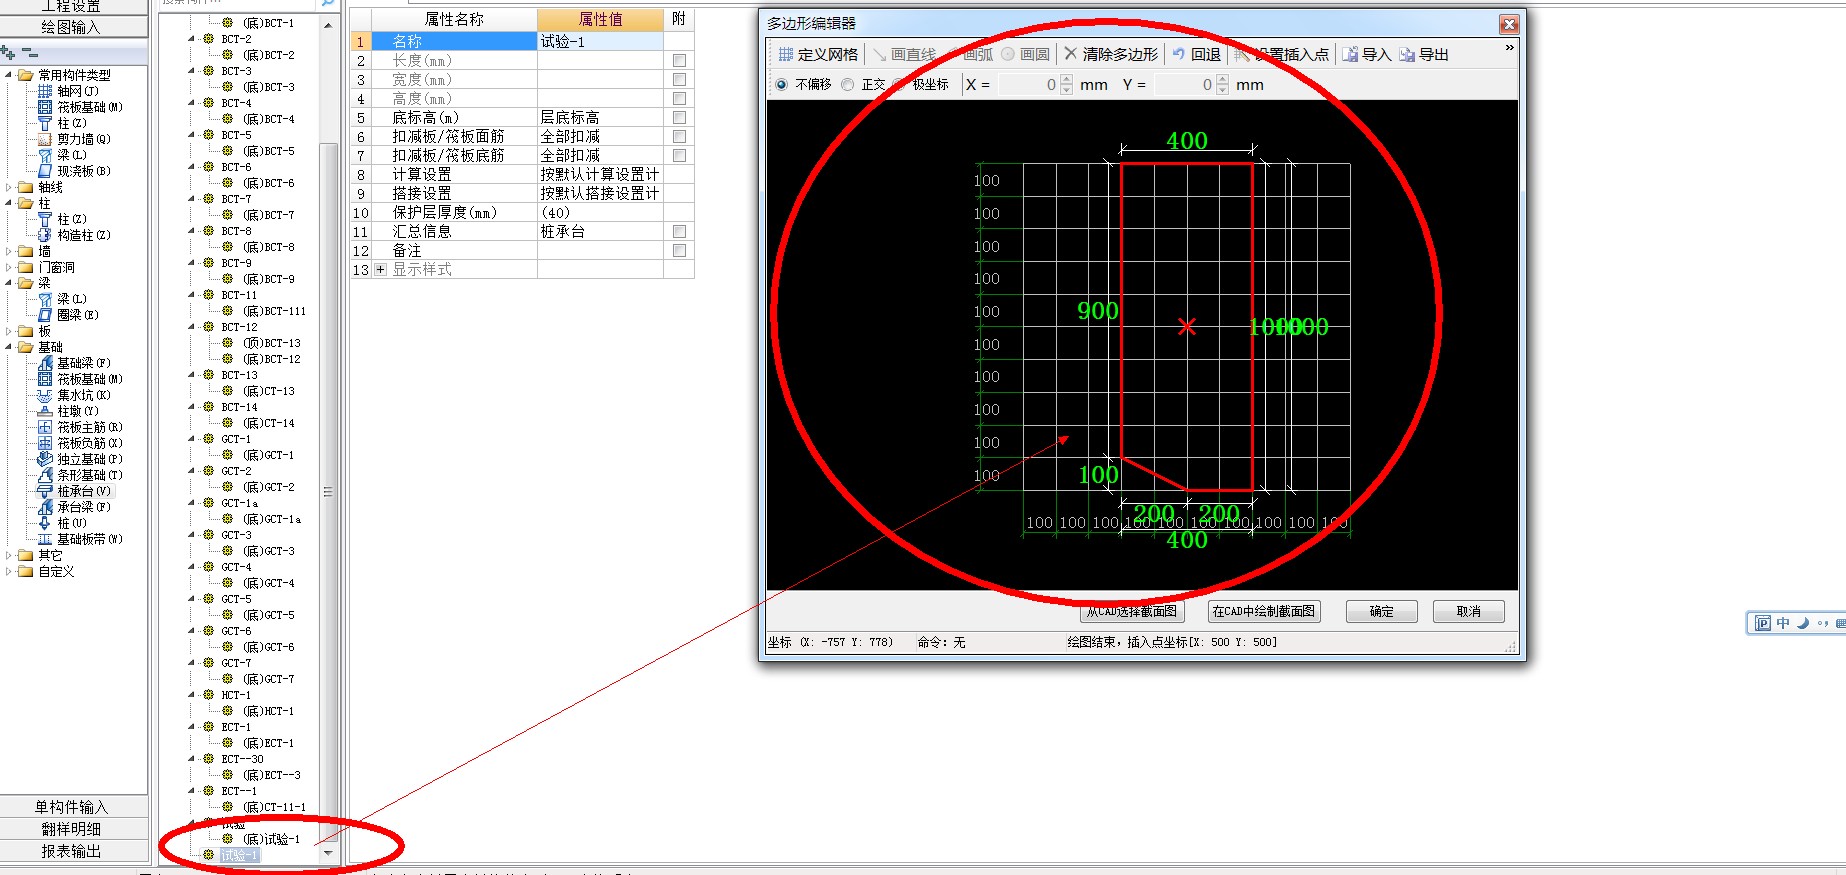Collapse the 基础 folder

9,347
